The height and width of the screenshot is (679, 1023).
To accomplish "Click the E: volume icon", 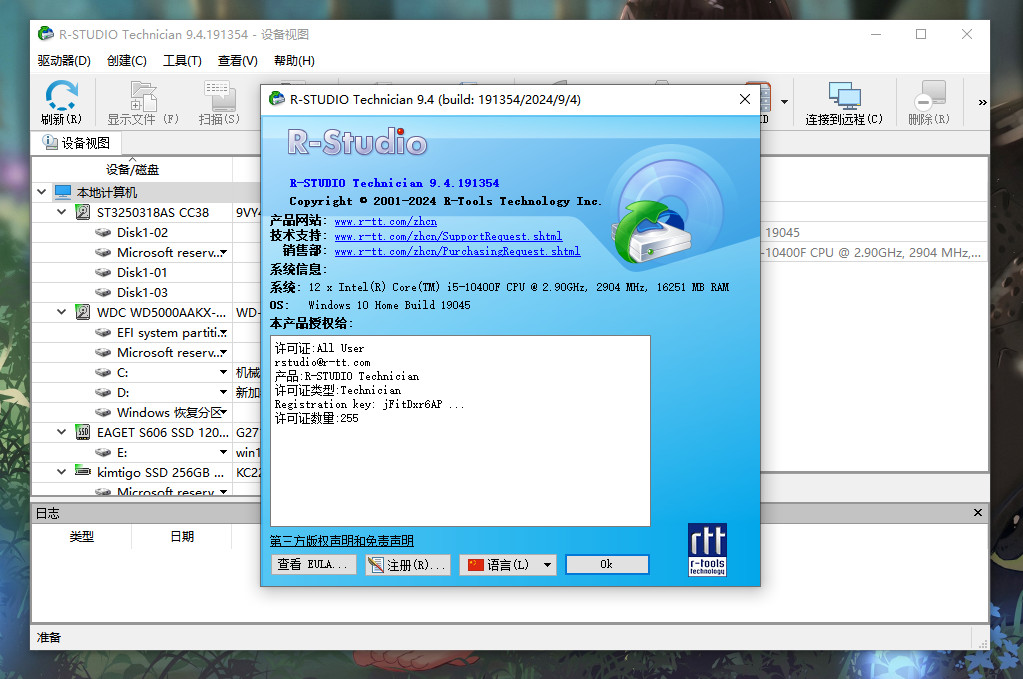I will [103, 453].
